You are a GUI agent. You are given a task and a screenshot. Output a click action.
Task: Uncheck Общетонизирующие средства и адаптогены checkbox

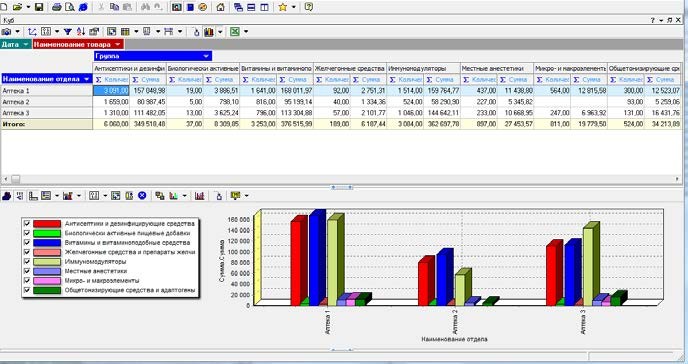click(27, 290)
